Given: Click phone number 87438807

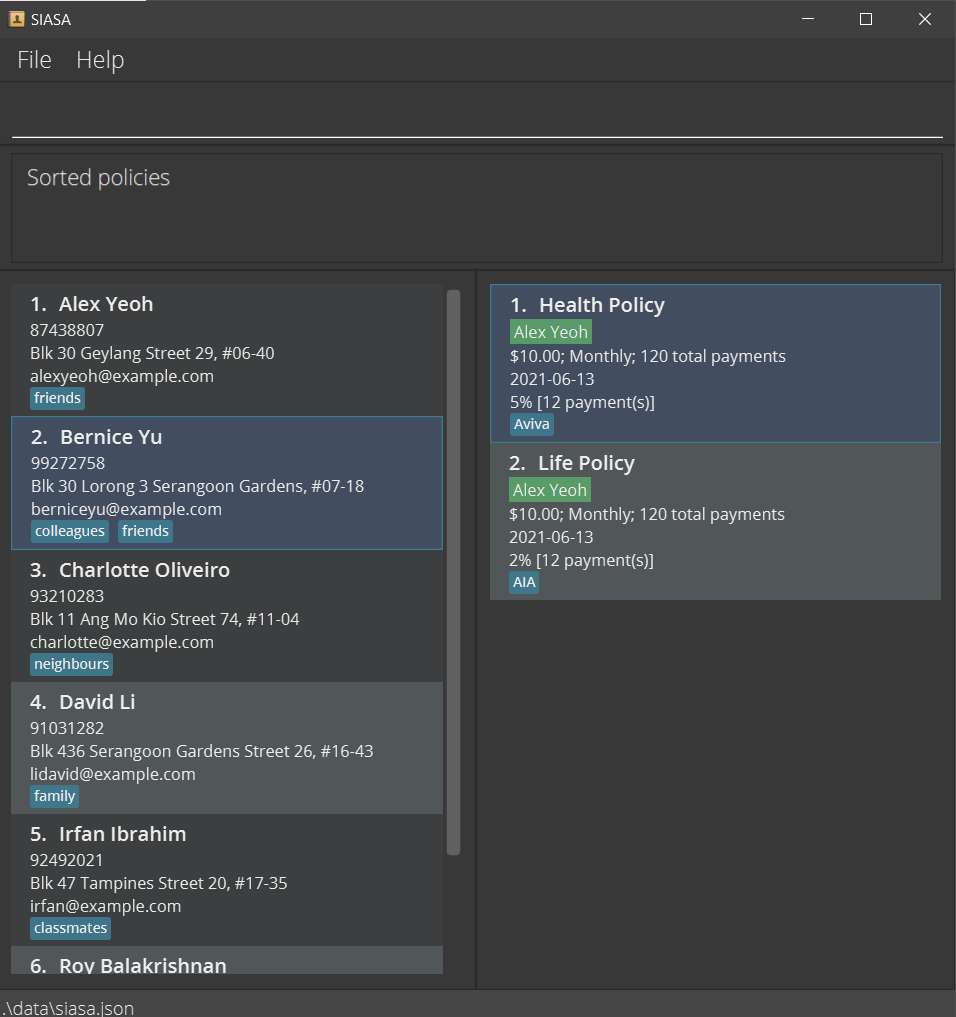Looking at the screenshot, I should click(x=67, y=330).
